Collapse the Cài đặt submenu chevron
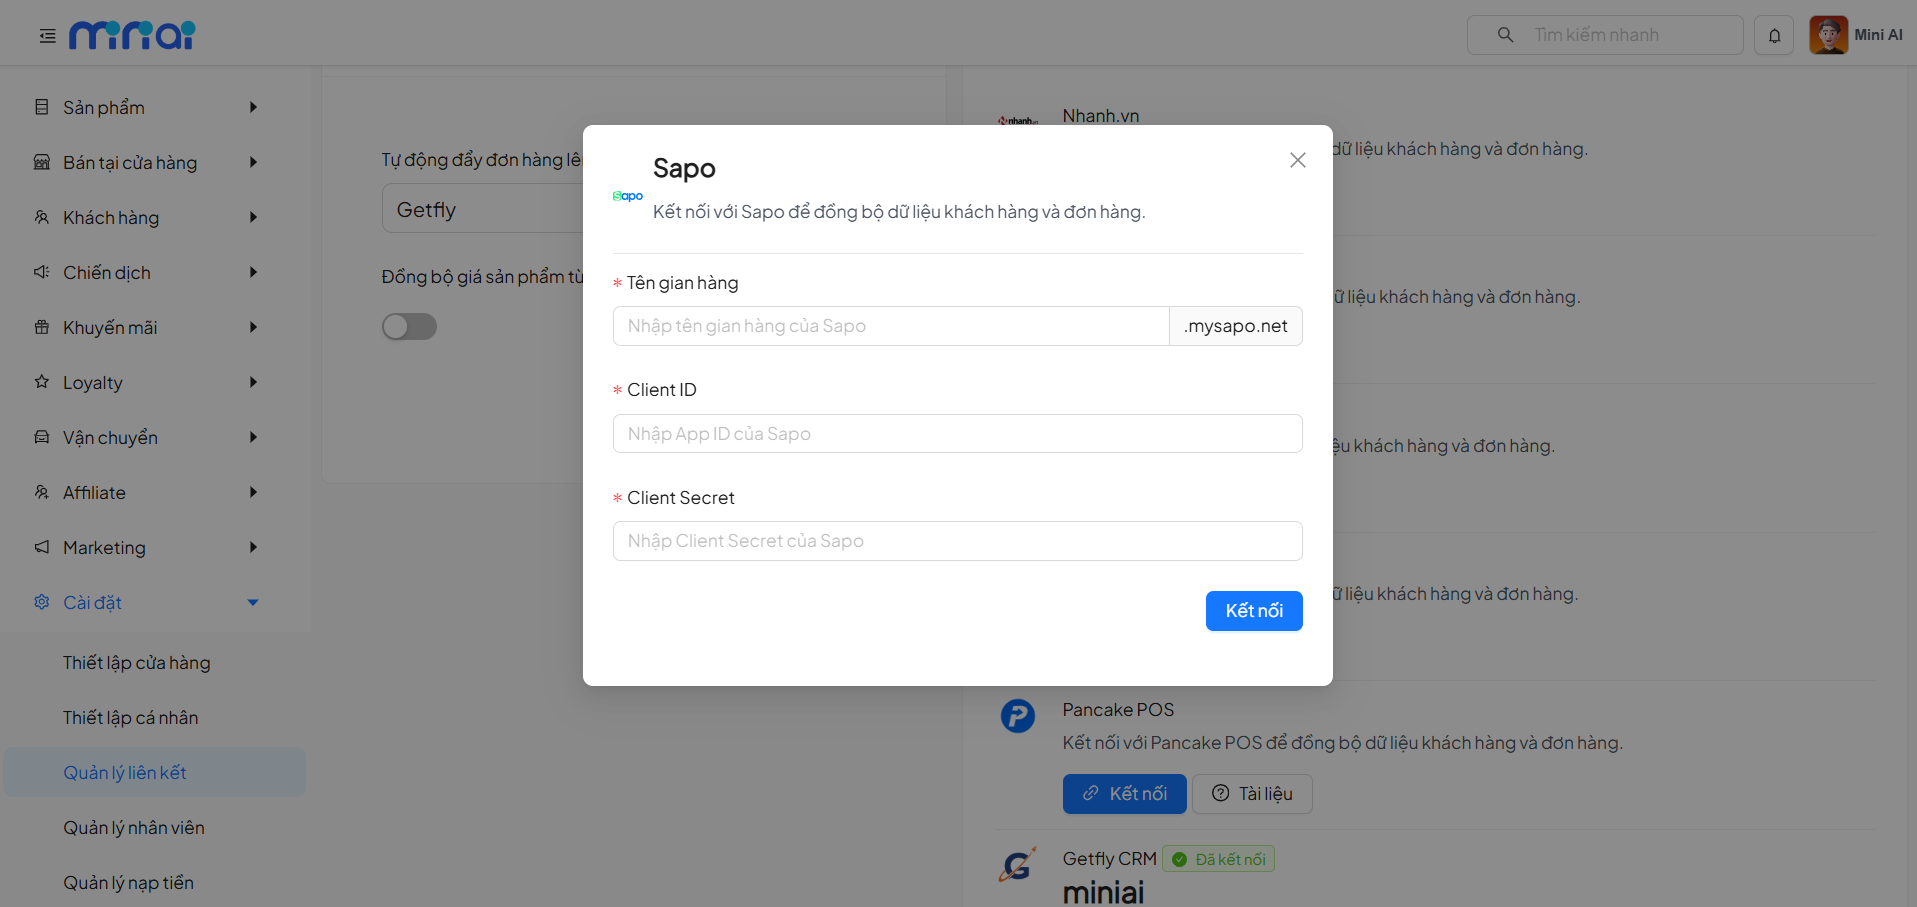Screen dimensions: 1917x907 coord(253,602)
